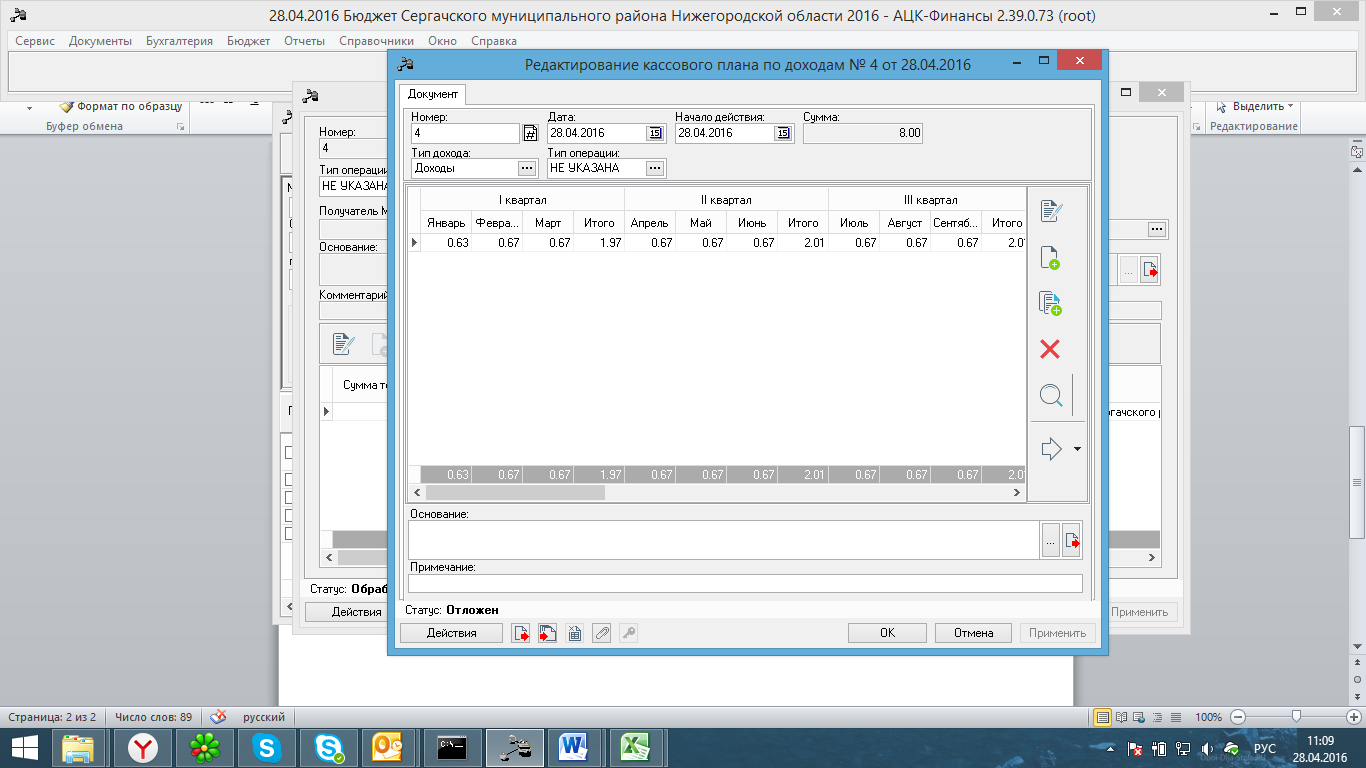Click the Word zoom slider handle
Screen dimensions: 1366x768
click(1296, 717)
